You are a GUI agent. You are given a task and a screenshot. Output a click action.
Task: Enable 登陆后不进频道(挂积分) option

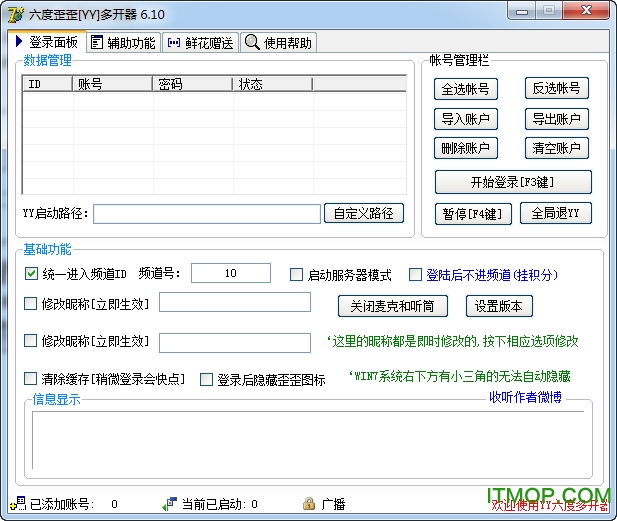415,275
